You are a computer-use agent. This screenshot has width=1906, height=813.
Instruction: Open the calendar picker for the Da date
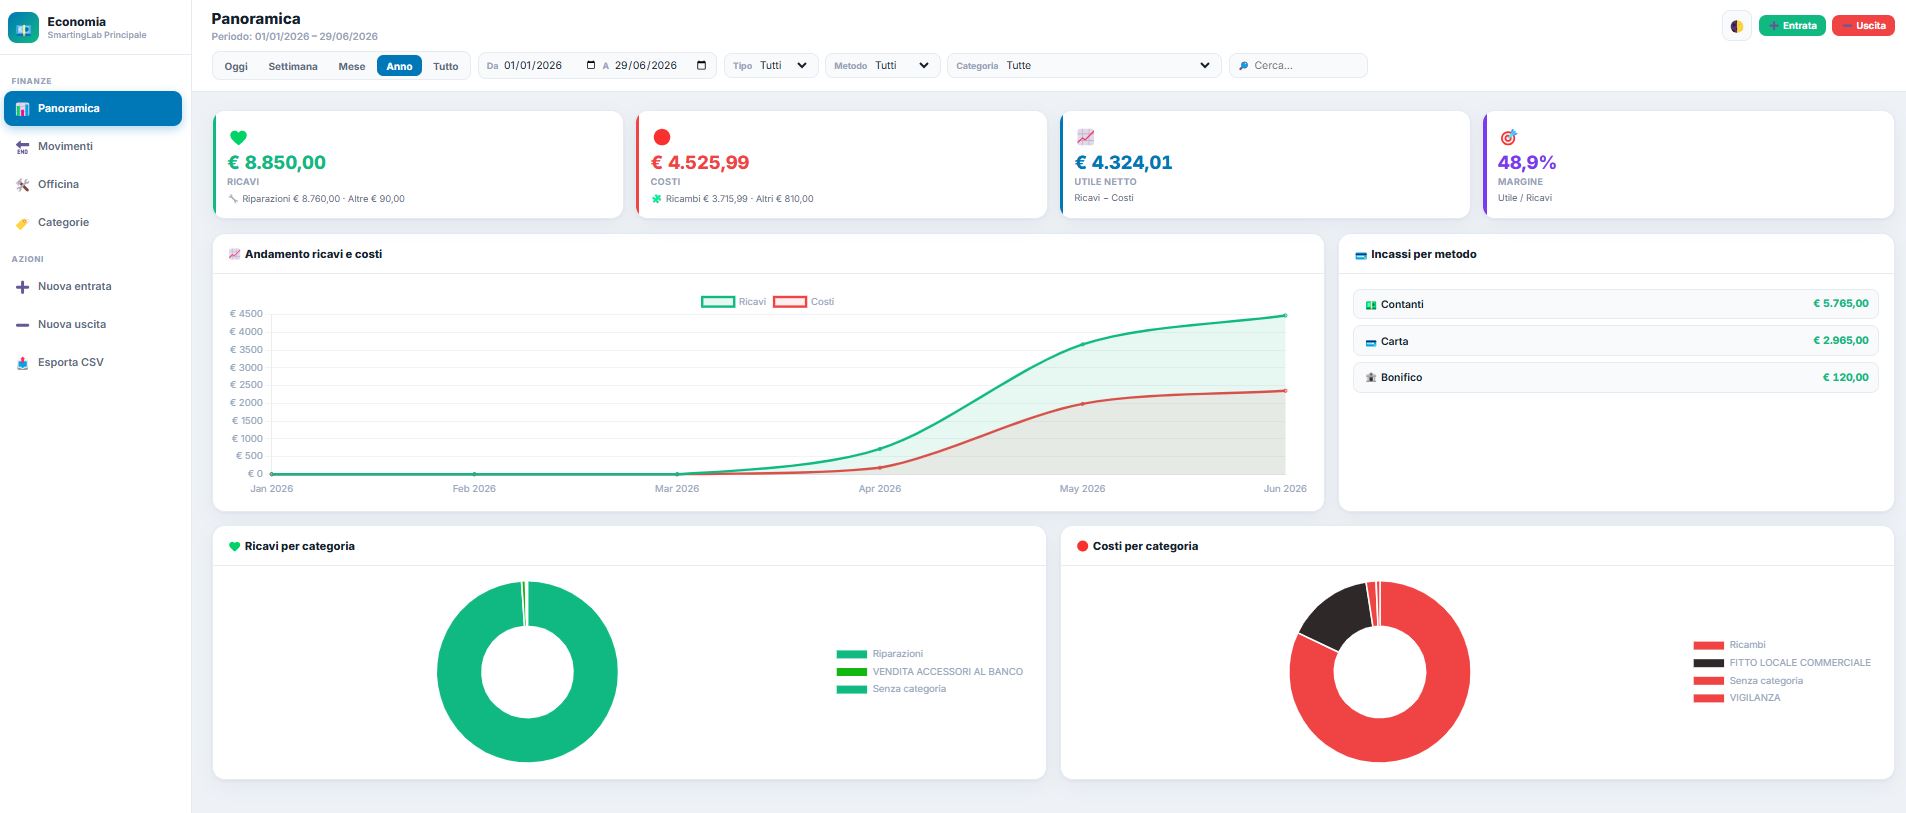[590, 66]
